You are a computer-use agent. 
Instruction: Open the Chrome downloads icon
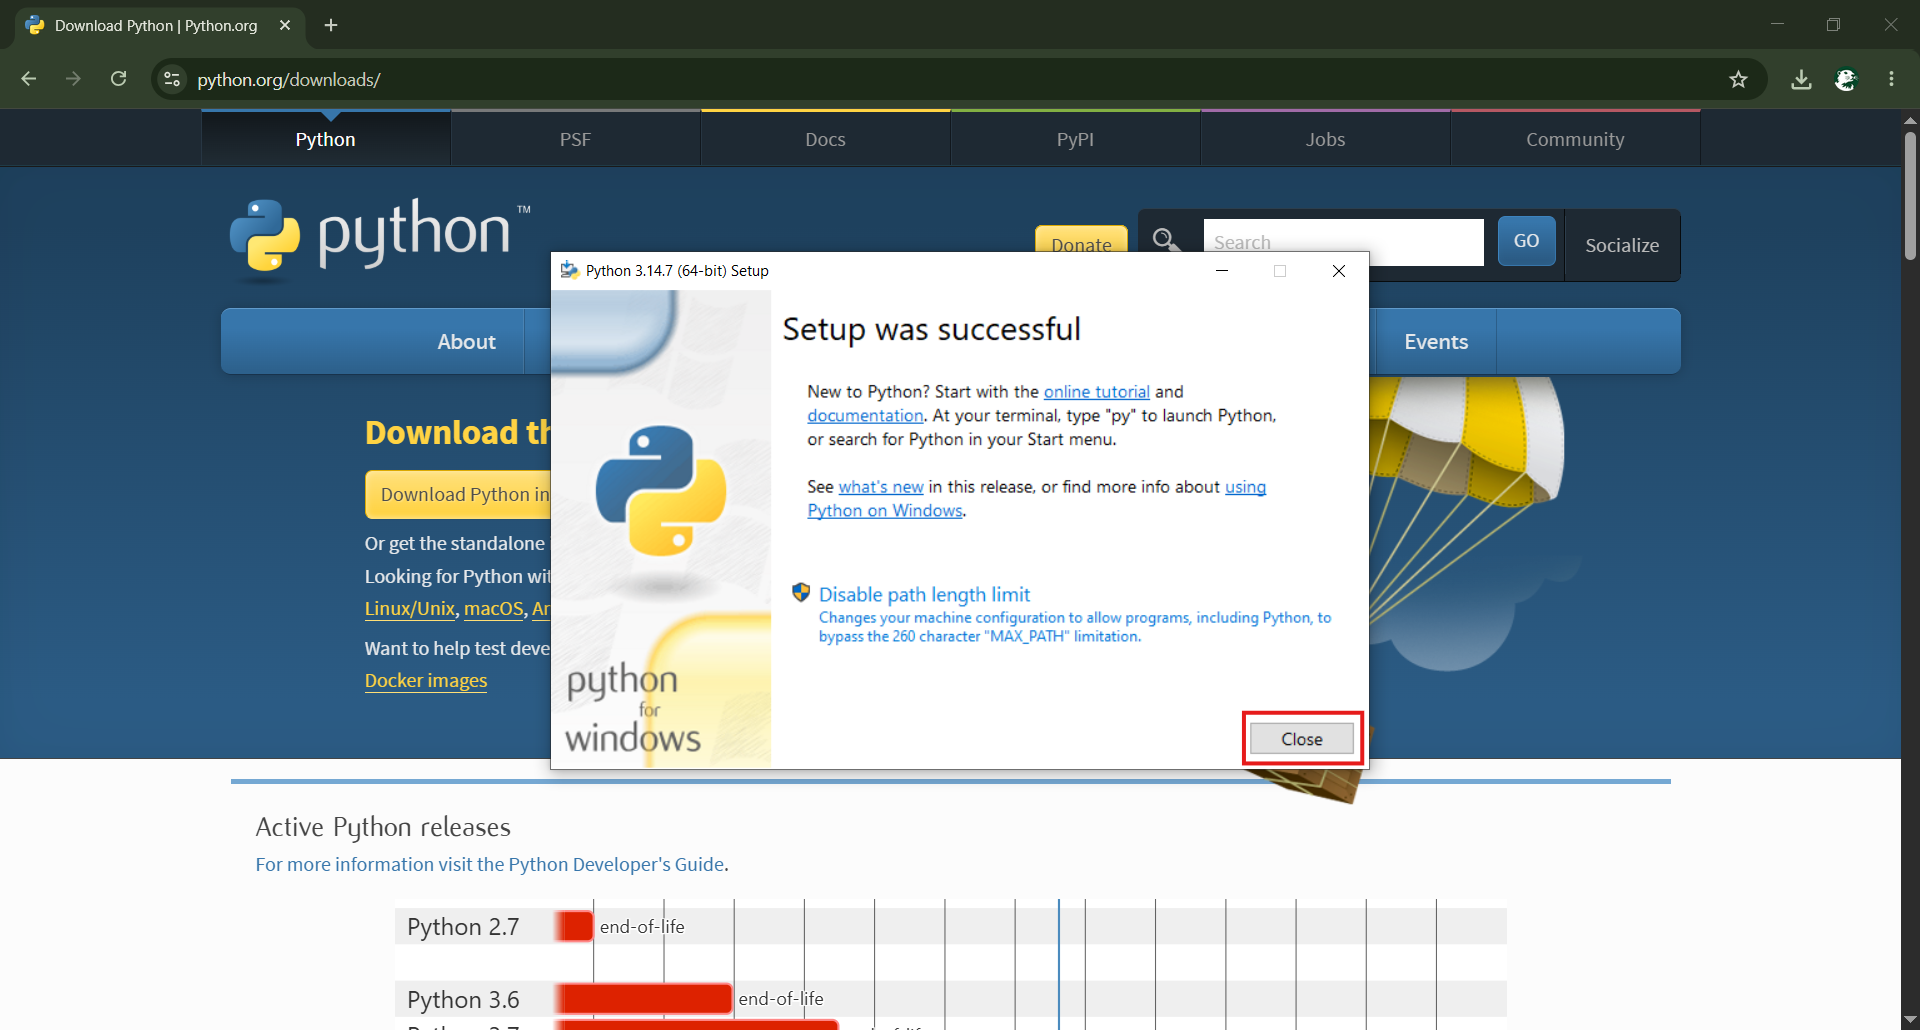(1801, 79)
